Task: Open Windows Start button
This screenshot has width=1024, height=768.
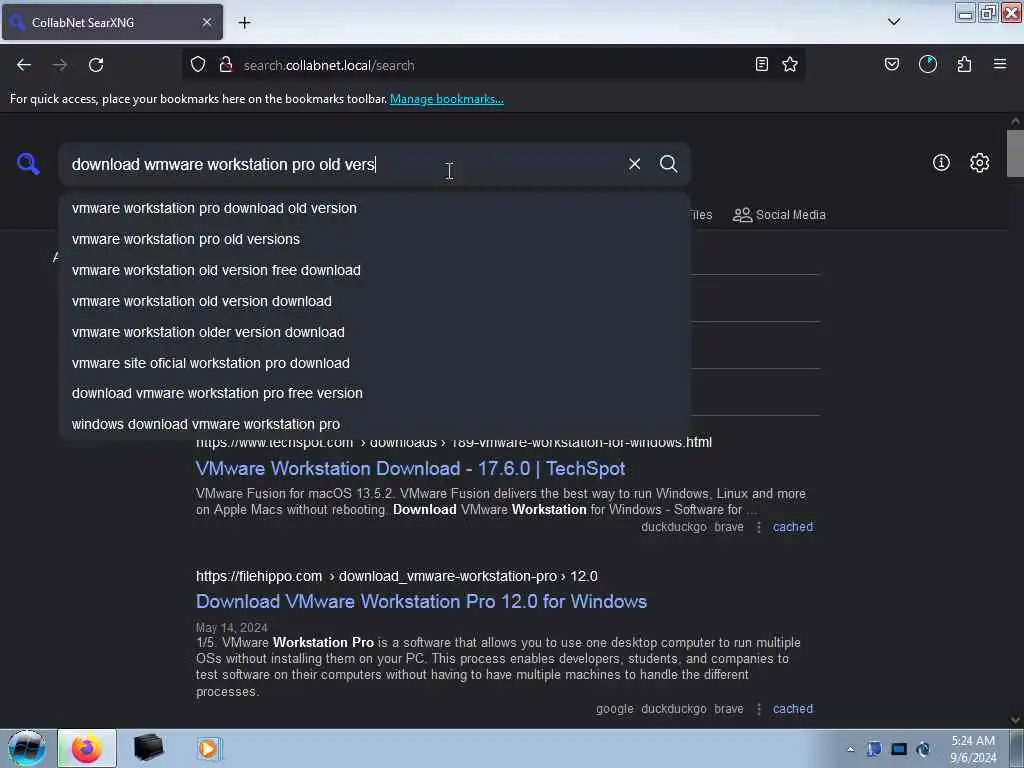Action: (27, 748)
